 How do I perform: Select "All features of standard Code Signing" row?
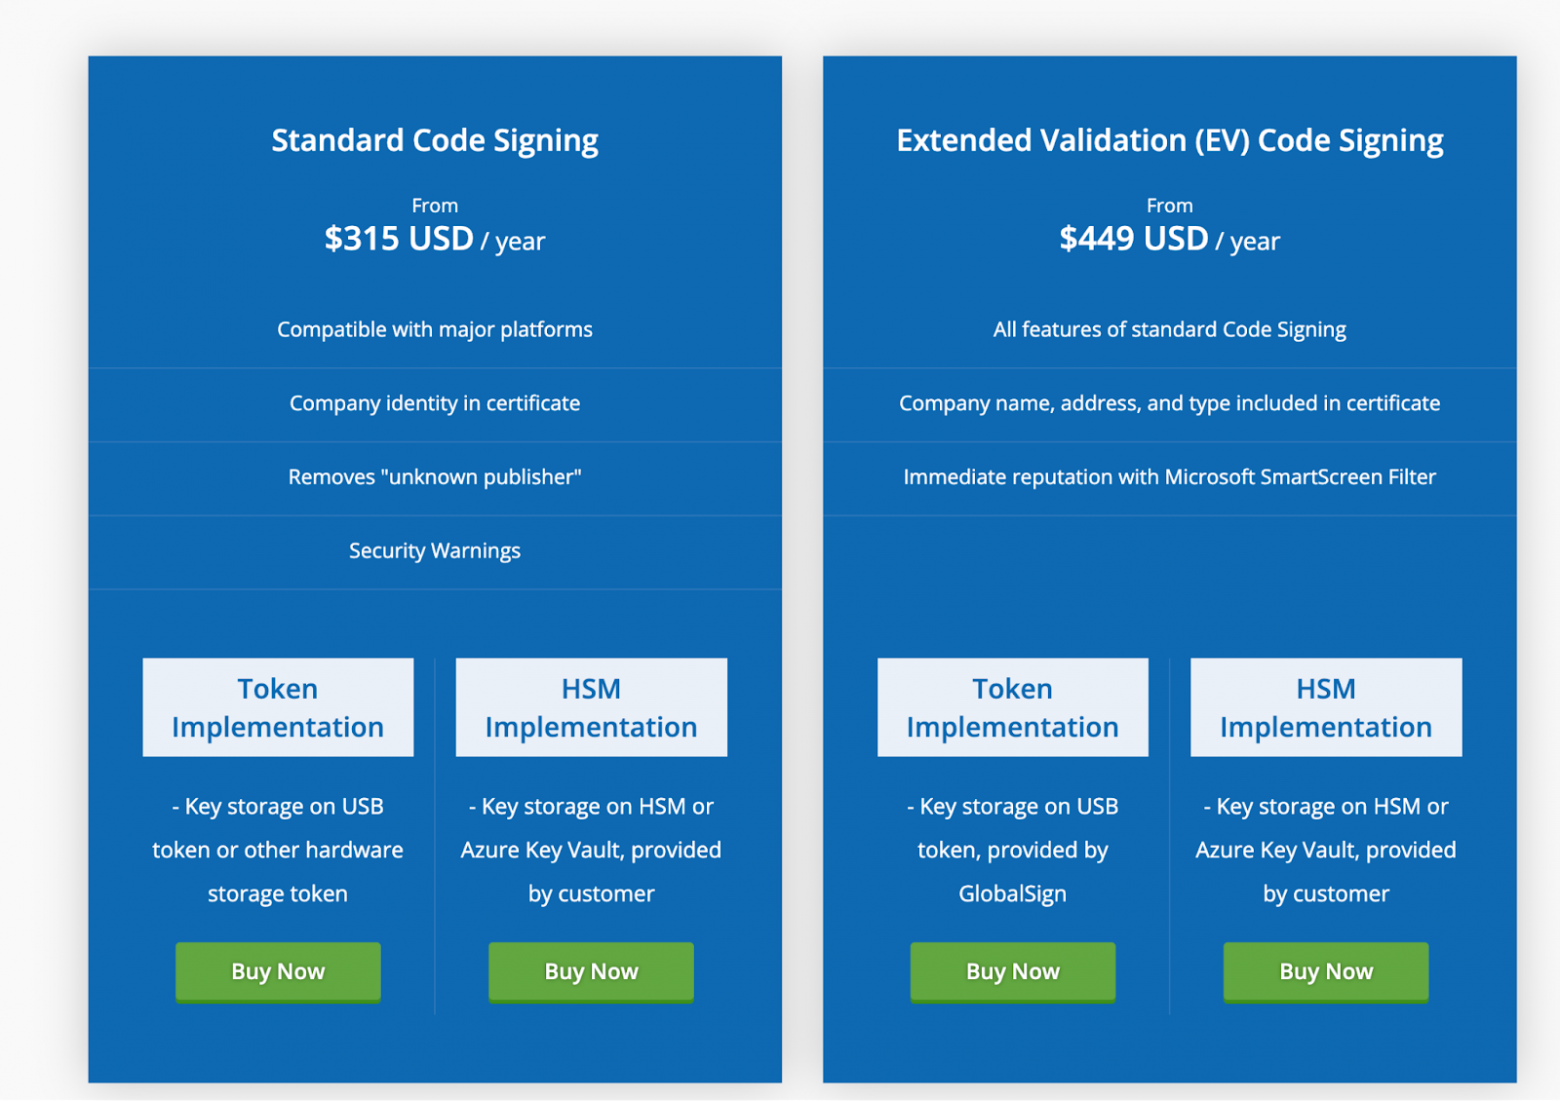tap(1169, 329)
